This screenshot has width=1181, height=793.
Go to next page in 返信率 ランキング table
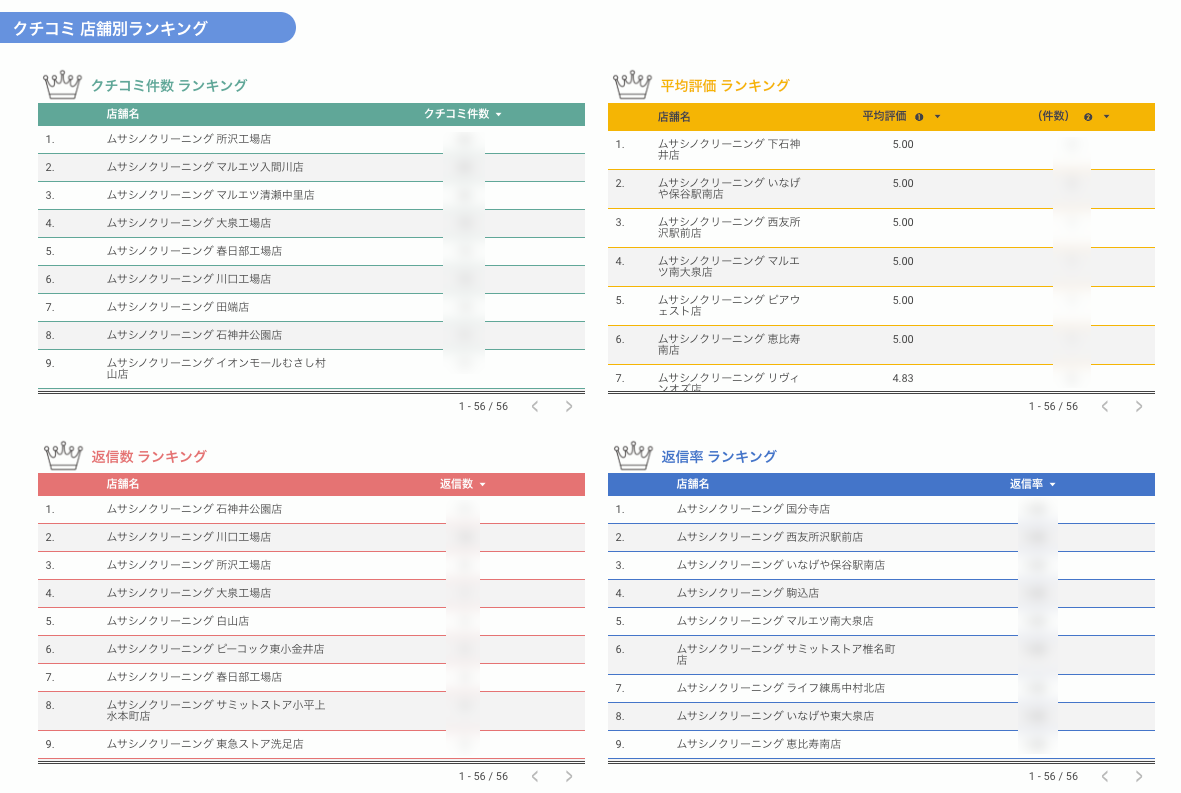[1139, 776]
